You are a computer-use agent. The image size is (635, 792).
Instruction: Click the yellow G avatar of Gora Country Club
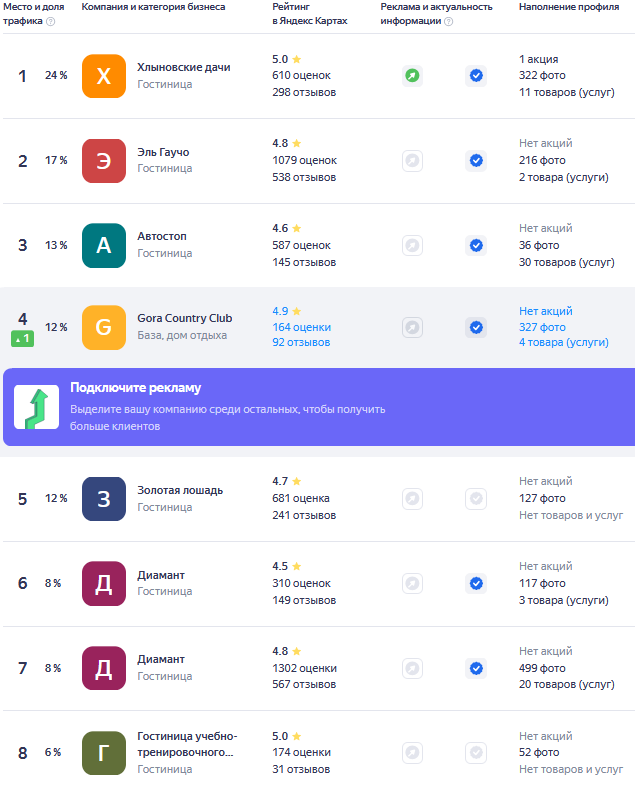point(104,327)
